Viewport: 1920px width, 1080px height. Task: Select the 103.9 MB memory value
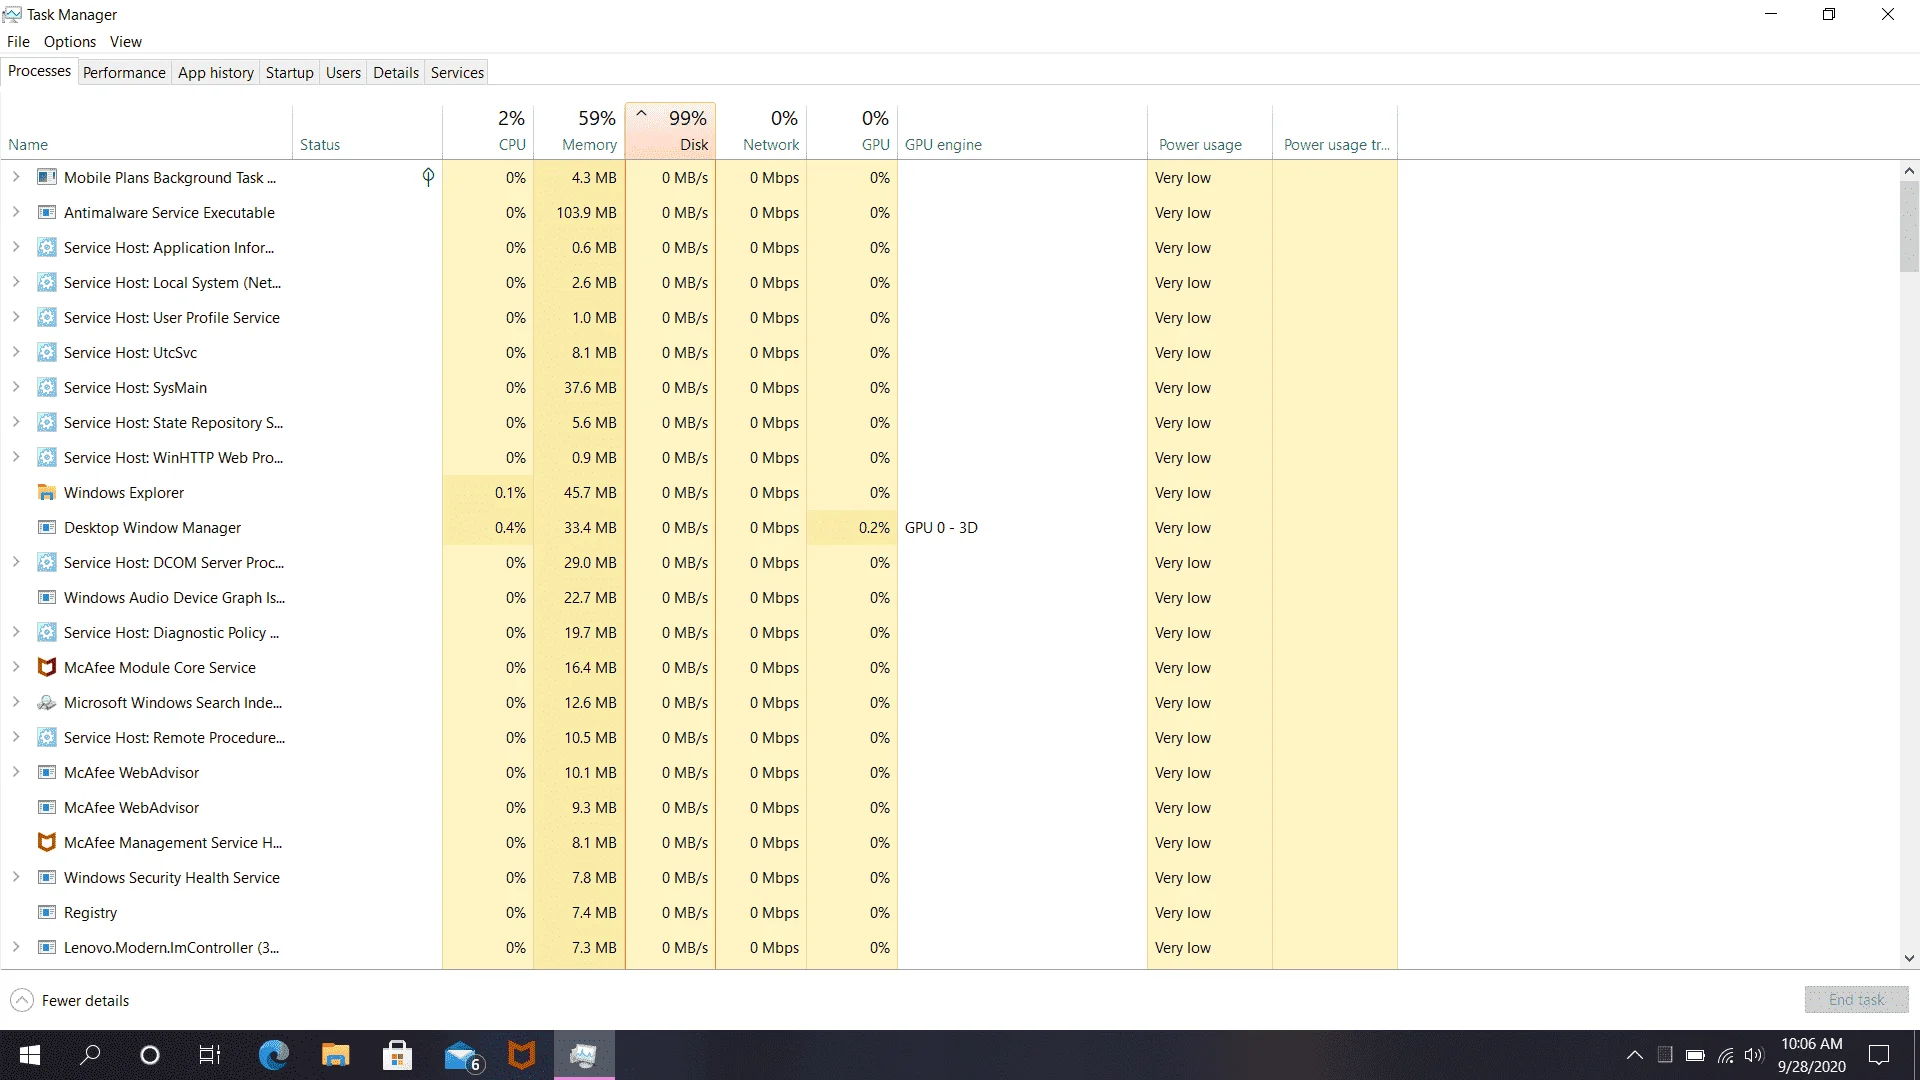click(x=586, y=212)
